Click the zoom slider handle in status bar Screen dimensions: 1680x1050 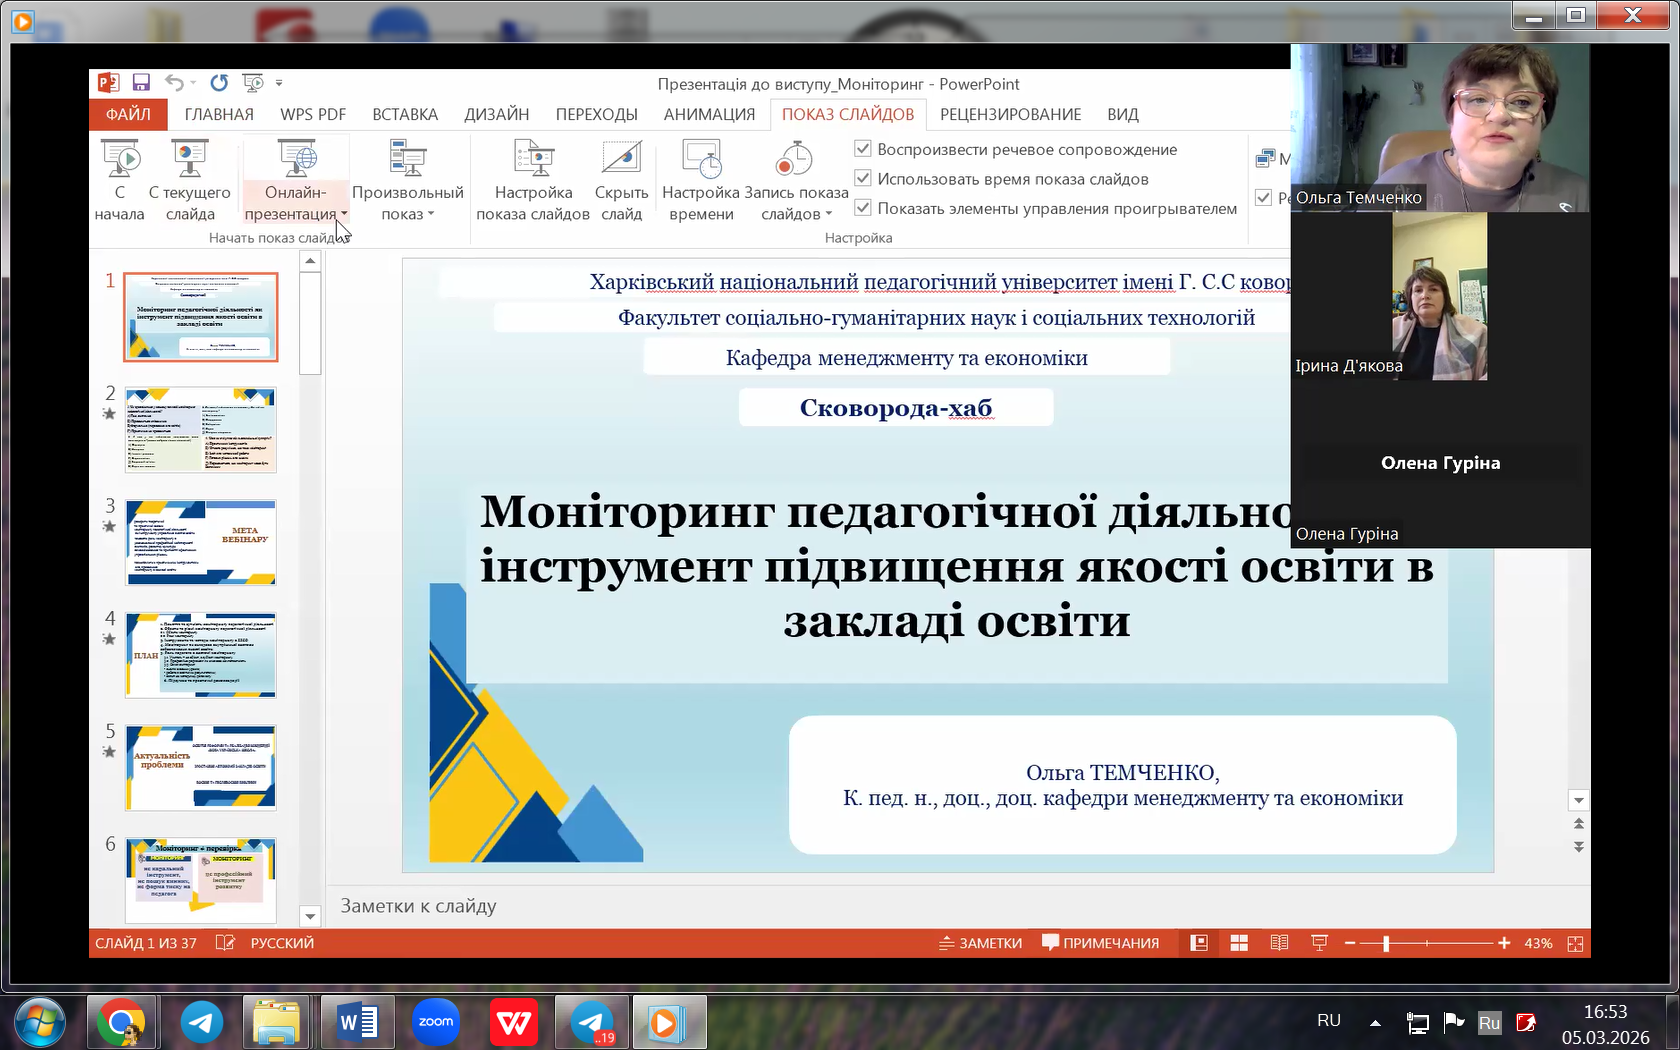coord(1386,943)
